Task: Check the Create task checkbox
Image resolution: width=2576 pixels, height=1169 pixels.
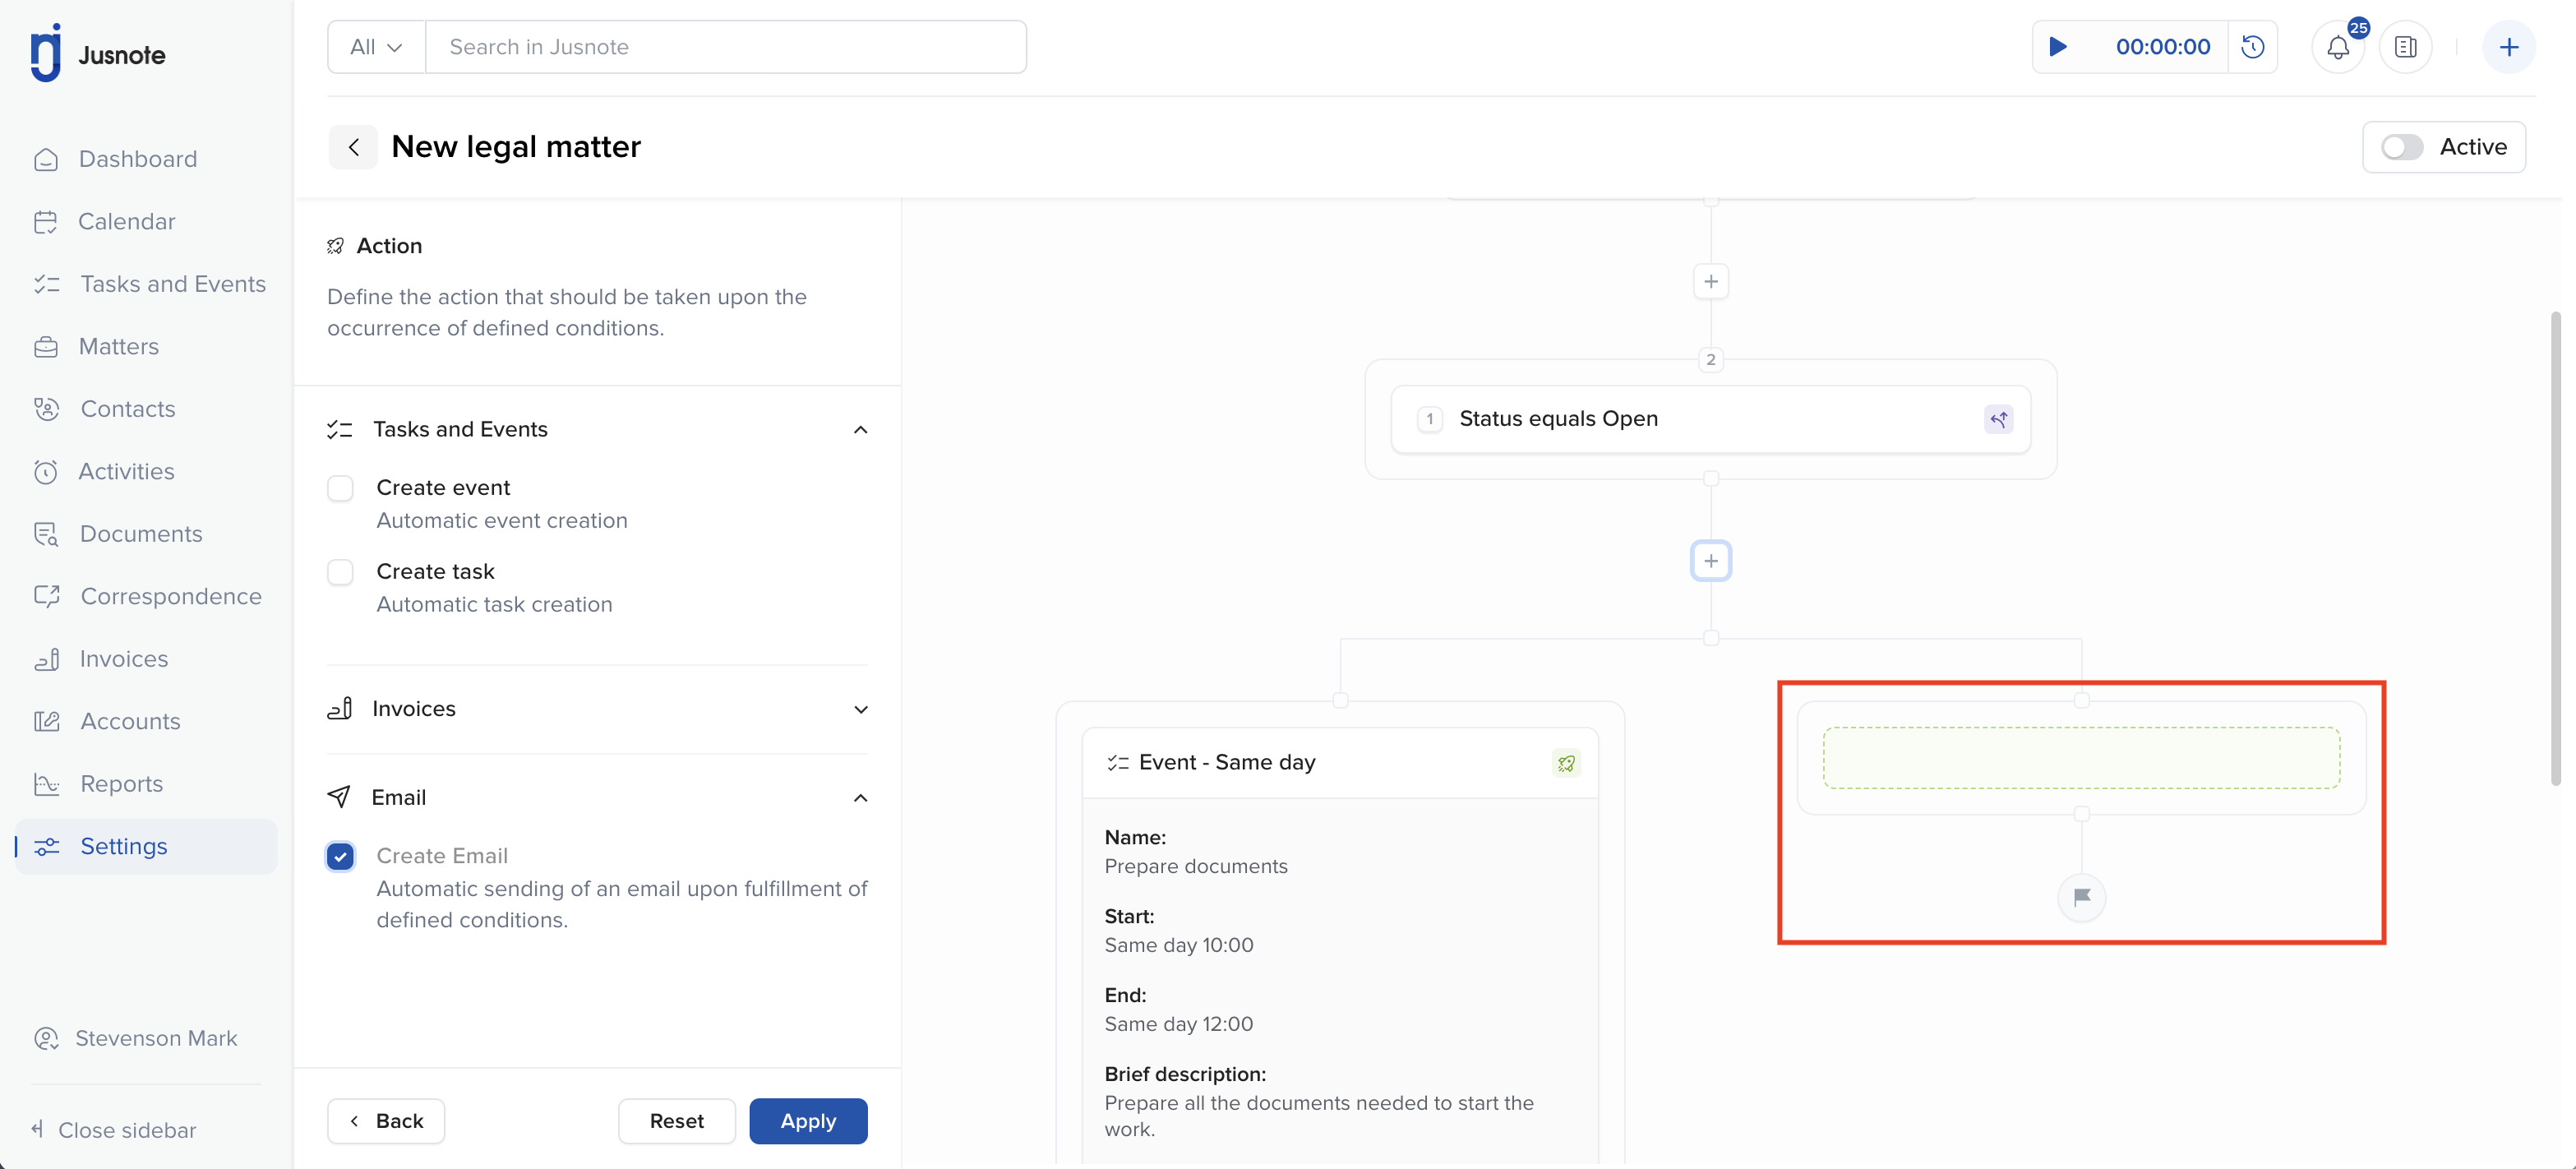Action: pos(340,573)
